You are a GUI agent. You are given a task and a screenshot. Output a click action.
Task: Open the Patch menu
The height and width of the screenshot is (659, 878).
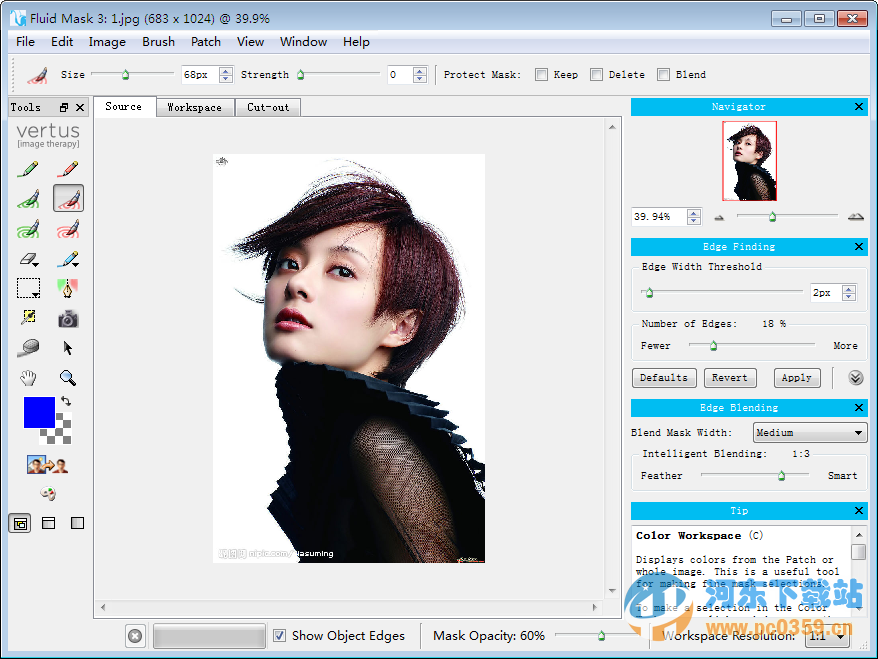point(205,42)
